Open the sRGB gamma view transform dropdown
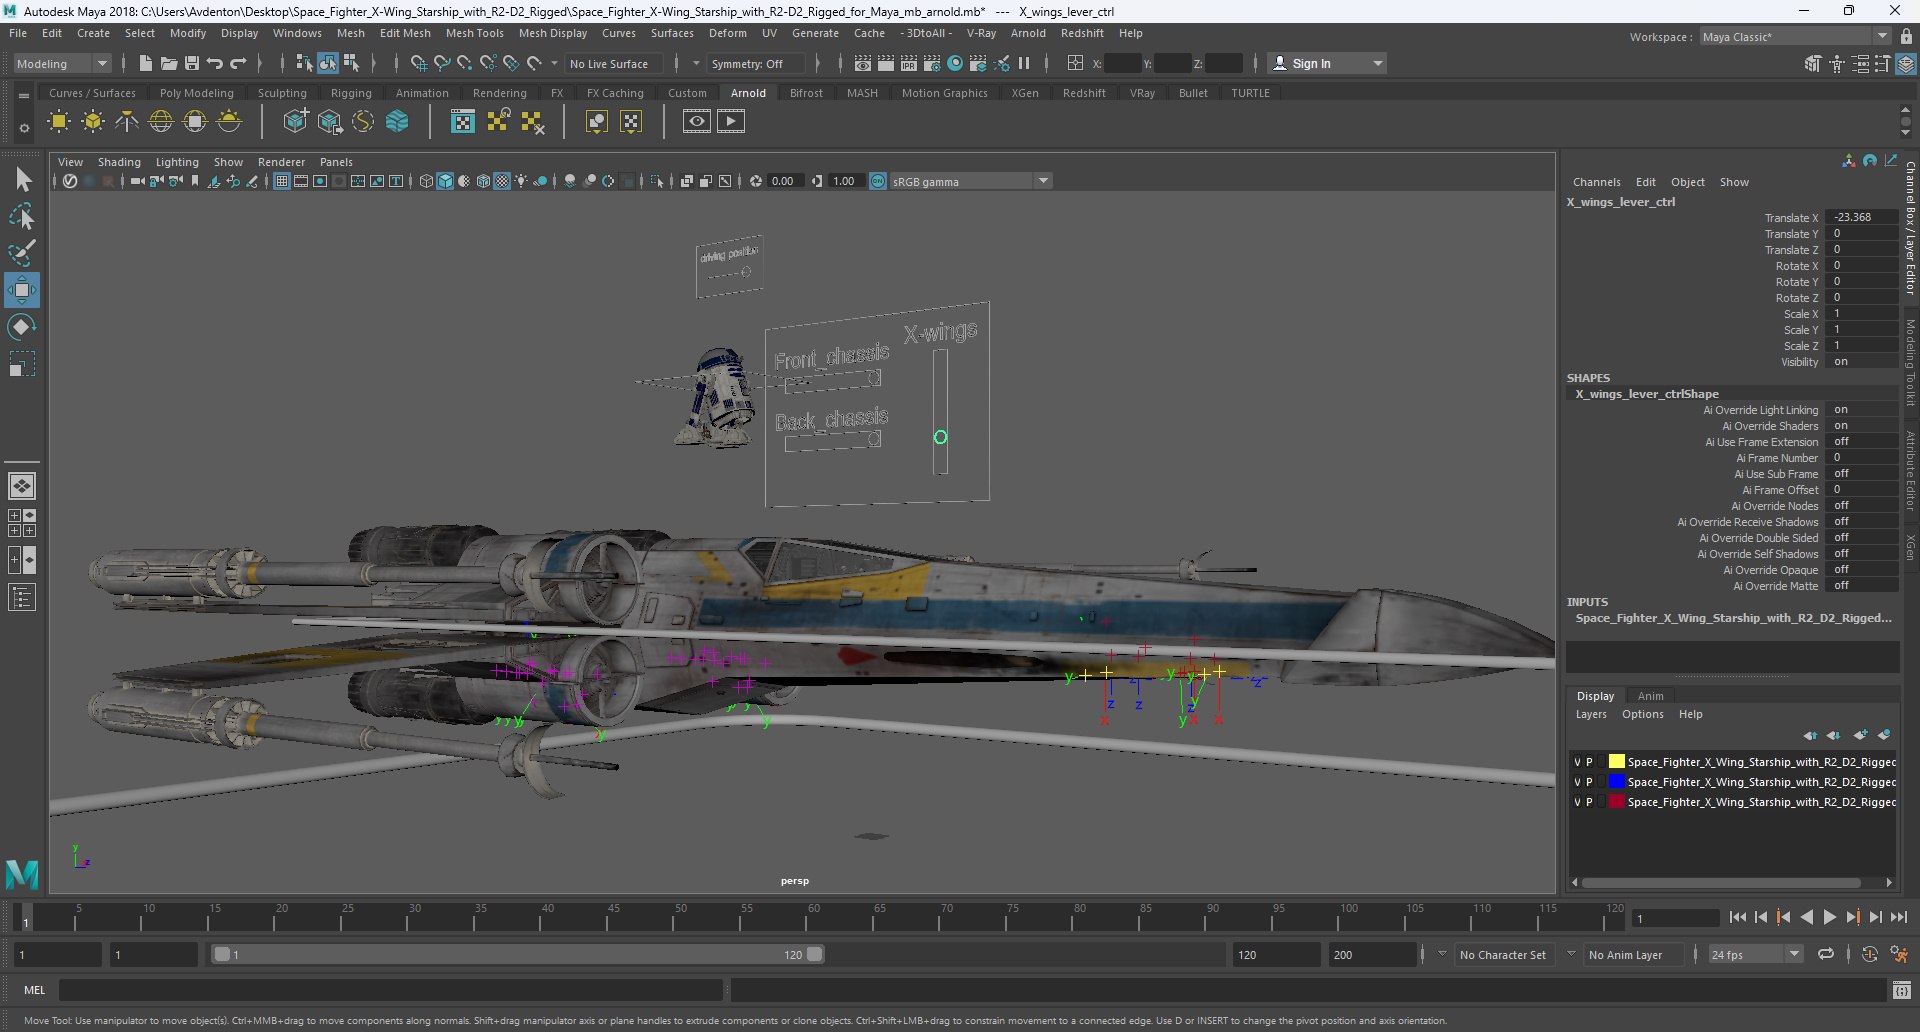The image size is (1920, 1032). [970, 181]
